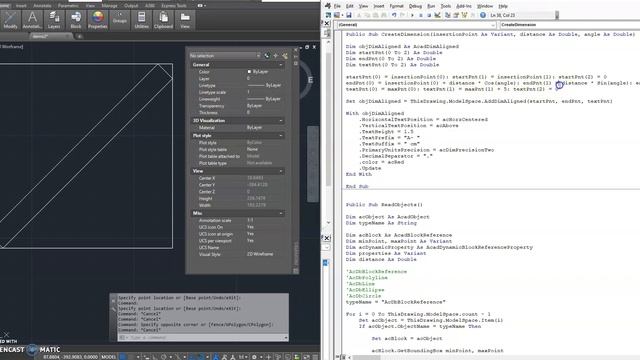Click the settings gear icon in AutoCAD status bar
640x360 pixels.
254,357
